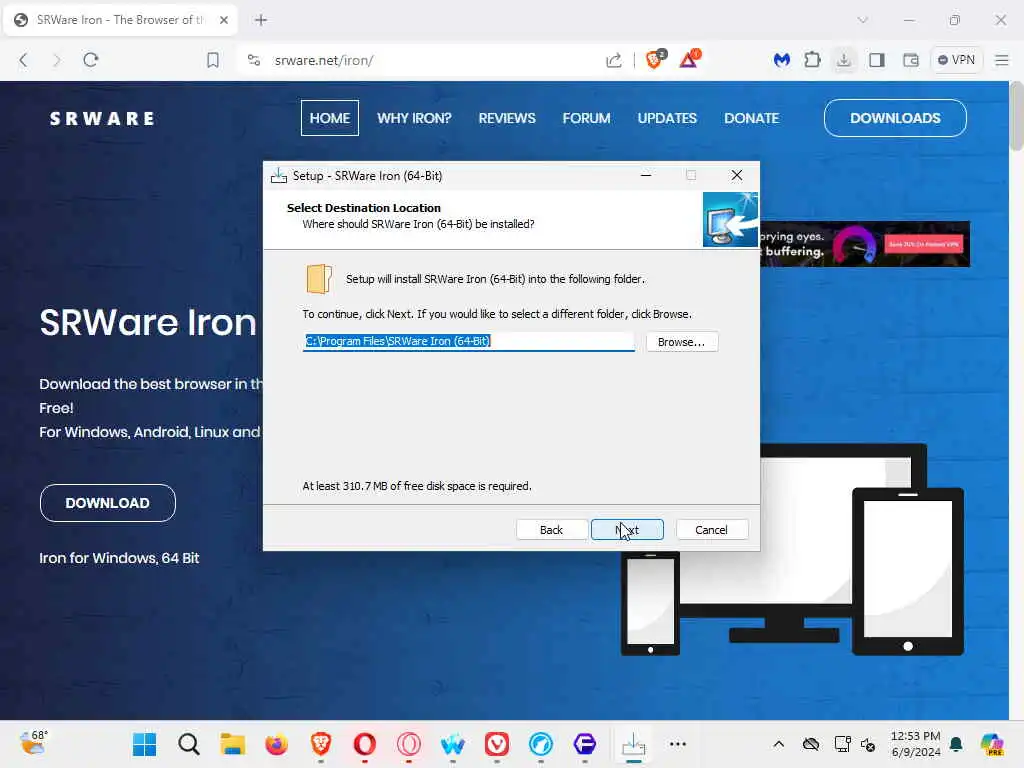Open the Windows Start menu

tap(144, 744)
